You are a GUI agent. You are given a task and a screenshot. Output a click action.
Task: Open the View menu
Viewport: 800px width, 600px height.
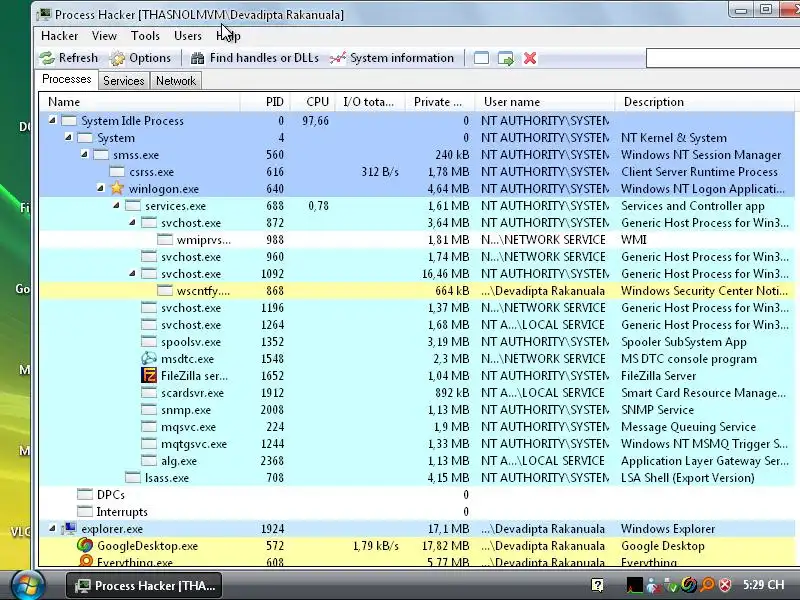tap(104, 36)
